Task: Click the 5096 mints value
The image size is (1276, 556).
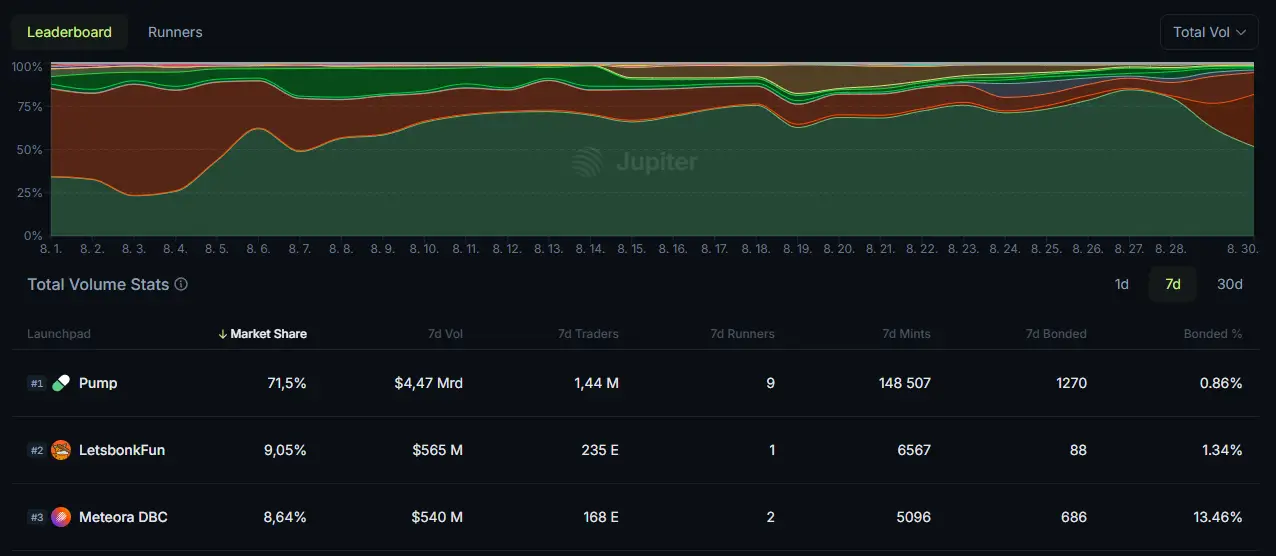Action: pos(914,517)
